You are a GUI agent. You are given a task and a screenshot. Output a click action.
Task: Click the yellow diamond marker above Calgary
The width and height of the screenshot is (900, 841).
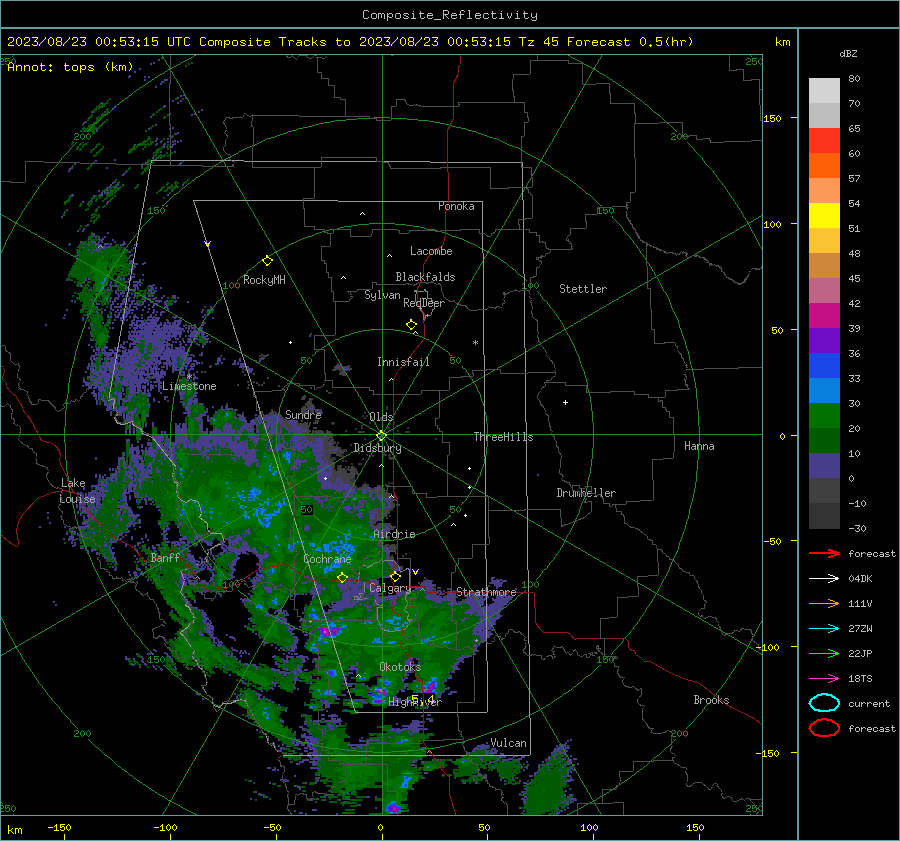pyautogui.click(x=395, y=576)
